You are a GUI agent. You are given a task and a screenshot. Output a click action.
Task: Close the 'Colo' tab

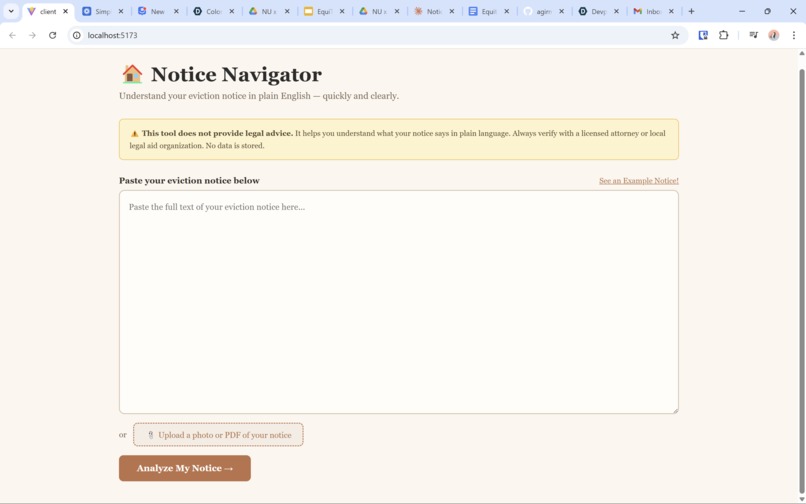(x=231, y=11)
